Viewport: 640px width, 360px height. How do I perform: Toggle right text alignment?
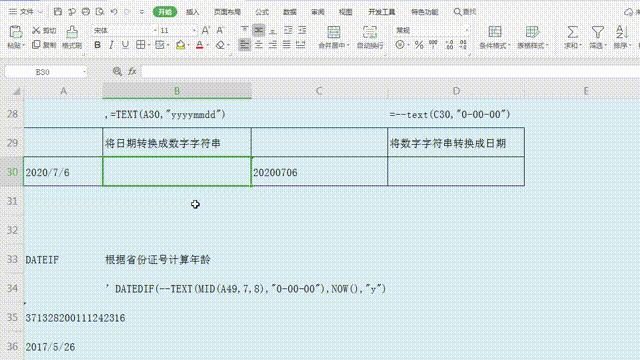click(x=273, y=45)
